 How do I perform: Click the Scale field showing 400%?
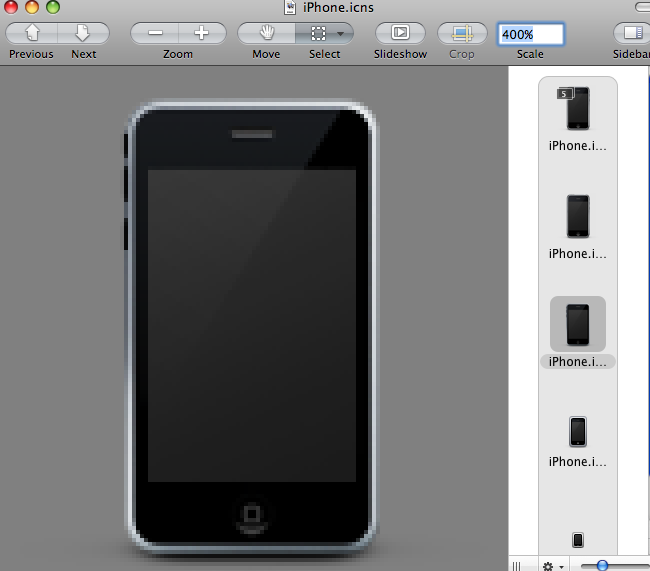click(531, 34)
